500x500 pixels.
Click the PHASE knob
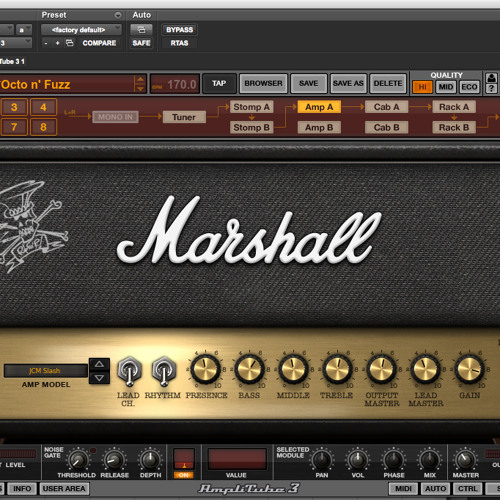[394, 460]
